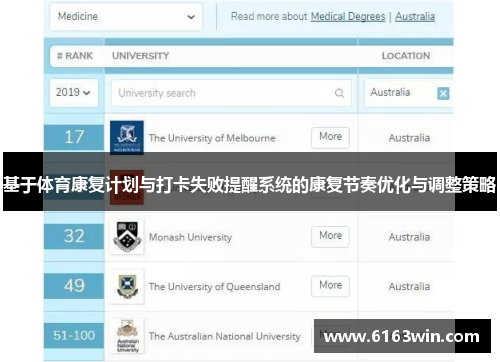Click the University of Queensland crest
Screen dimensions: 500x362
[x=127, y=286]
